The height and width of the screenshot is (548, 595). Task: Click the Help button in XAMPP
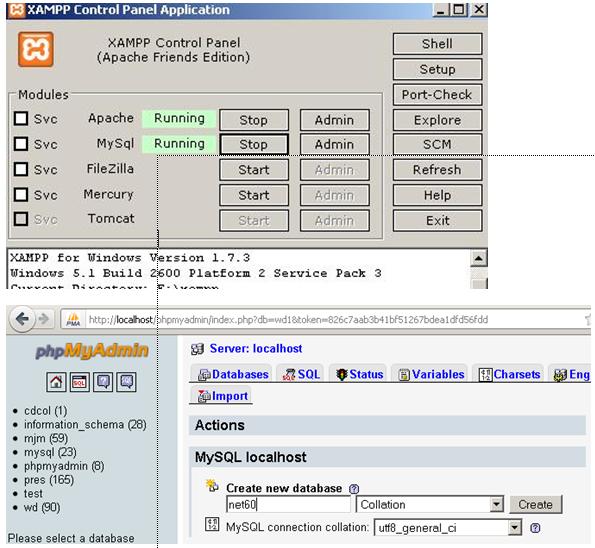438,195
